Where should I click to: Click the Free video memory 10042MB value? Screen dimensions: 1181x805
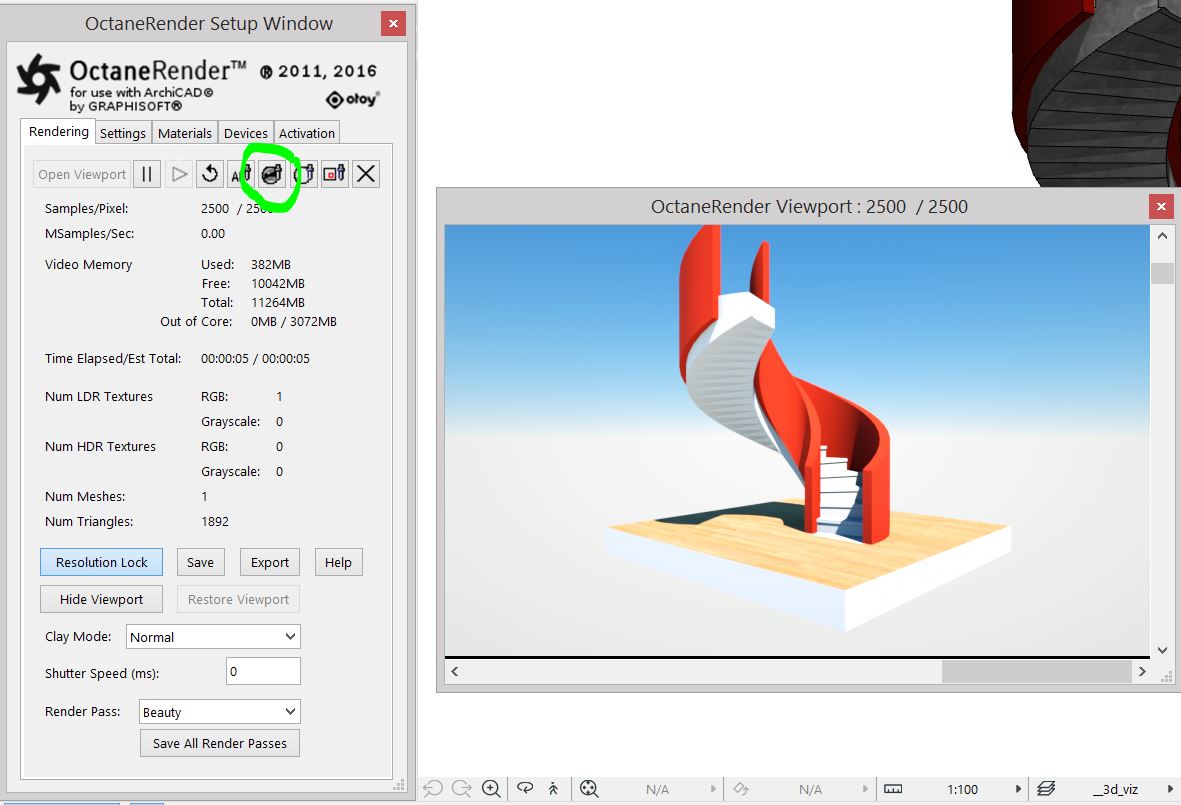[x=278, y=283]
